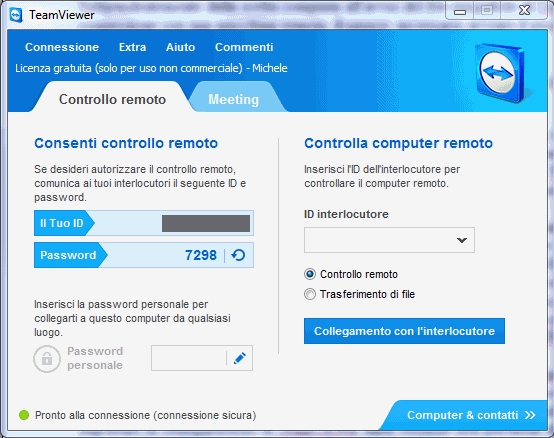Select the Trasferimento di file radio button

[310, 294]
